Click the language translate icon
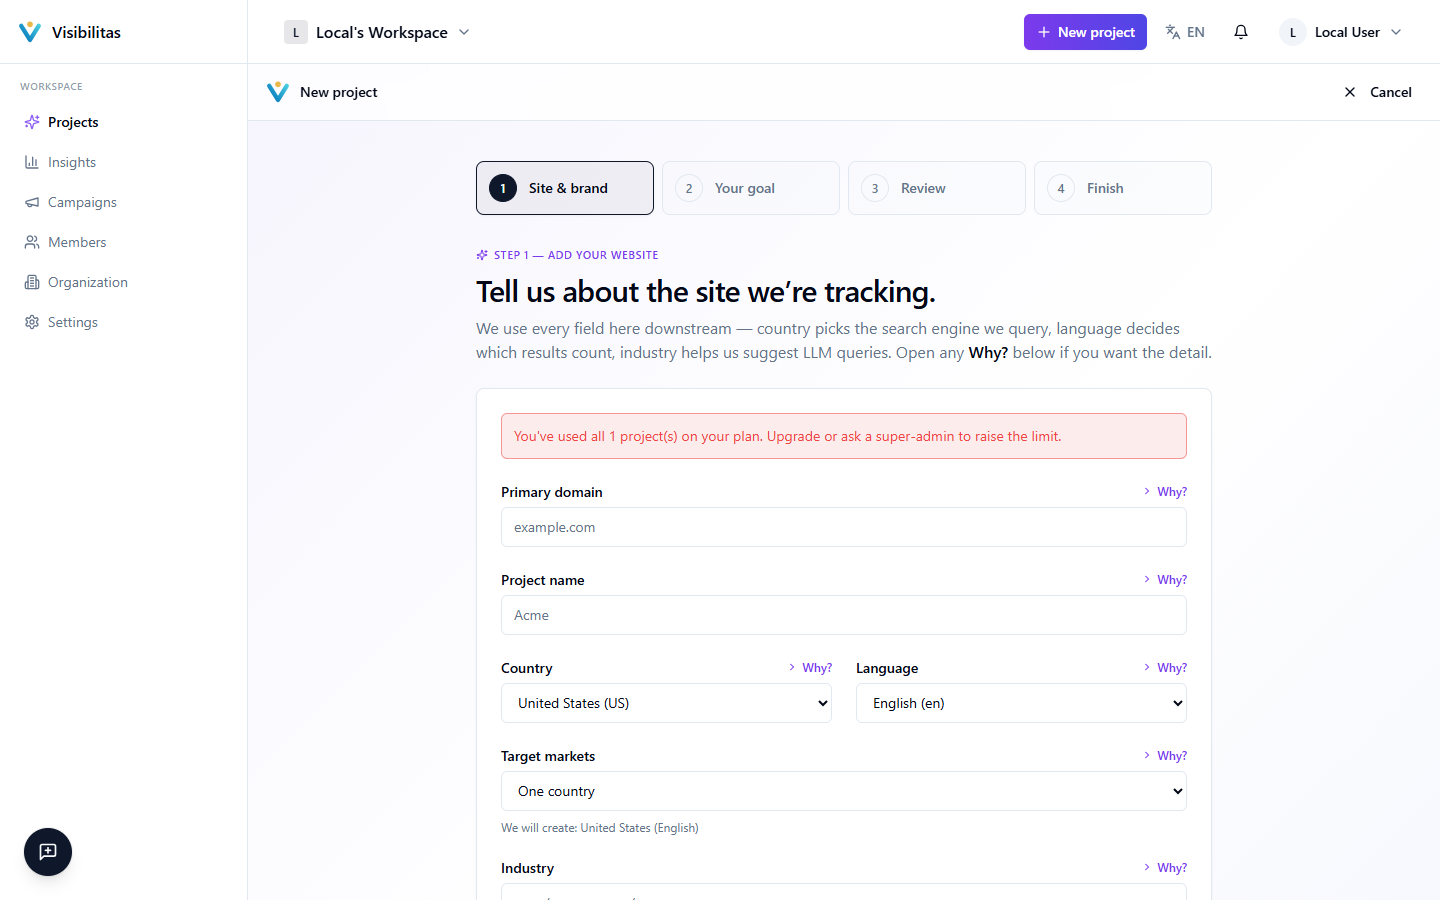Screen dimensions: 1440x900 click(1173, 32)
